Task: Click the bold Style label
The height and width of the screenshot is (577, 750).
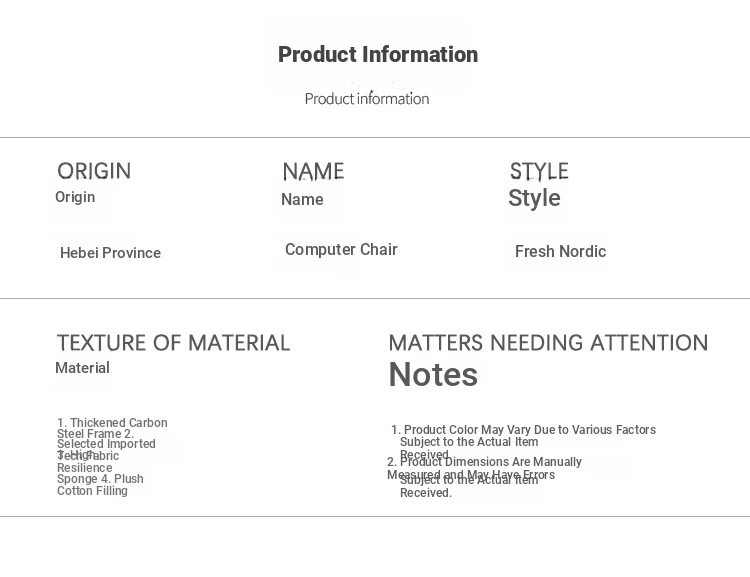Action: tap(534, 198)
